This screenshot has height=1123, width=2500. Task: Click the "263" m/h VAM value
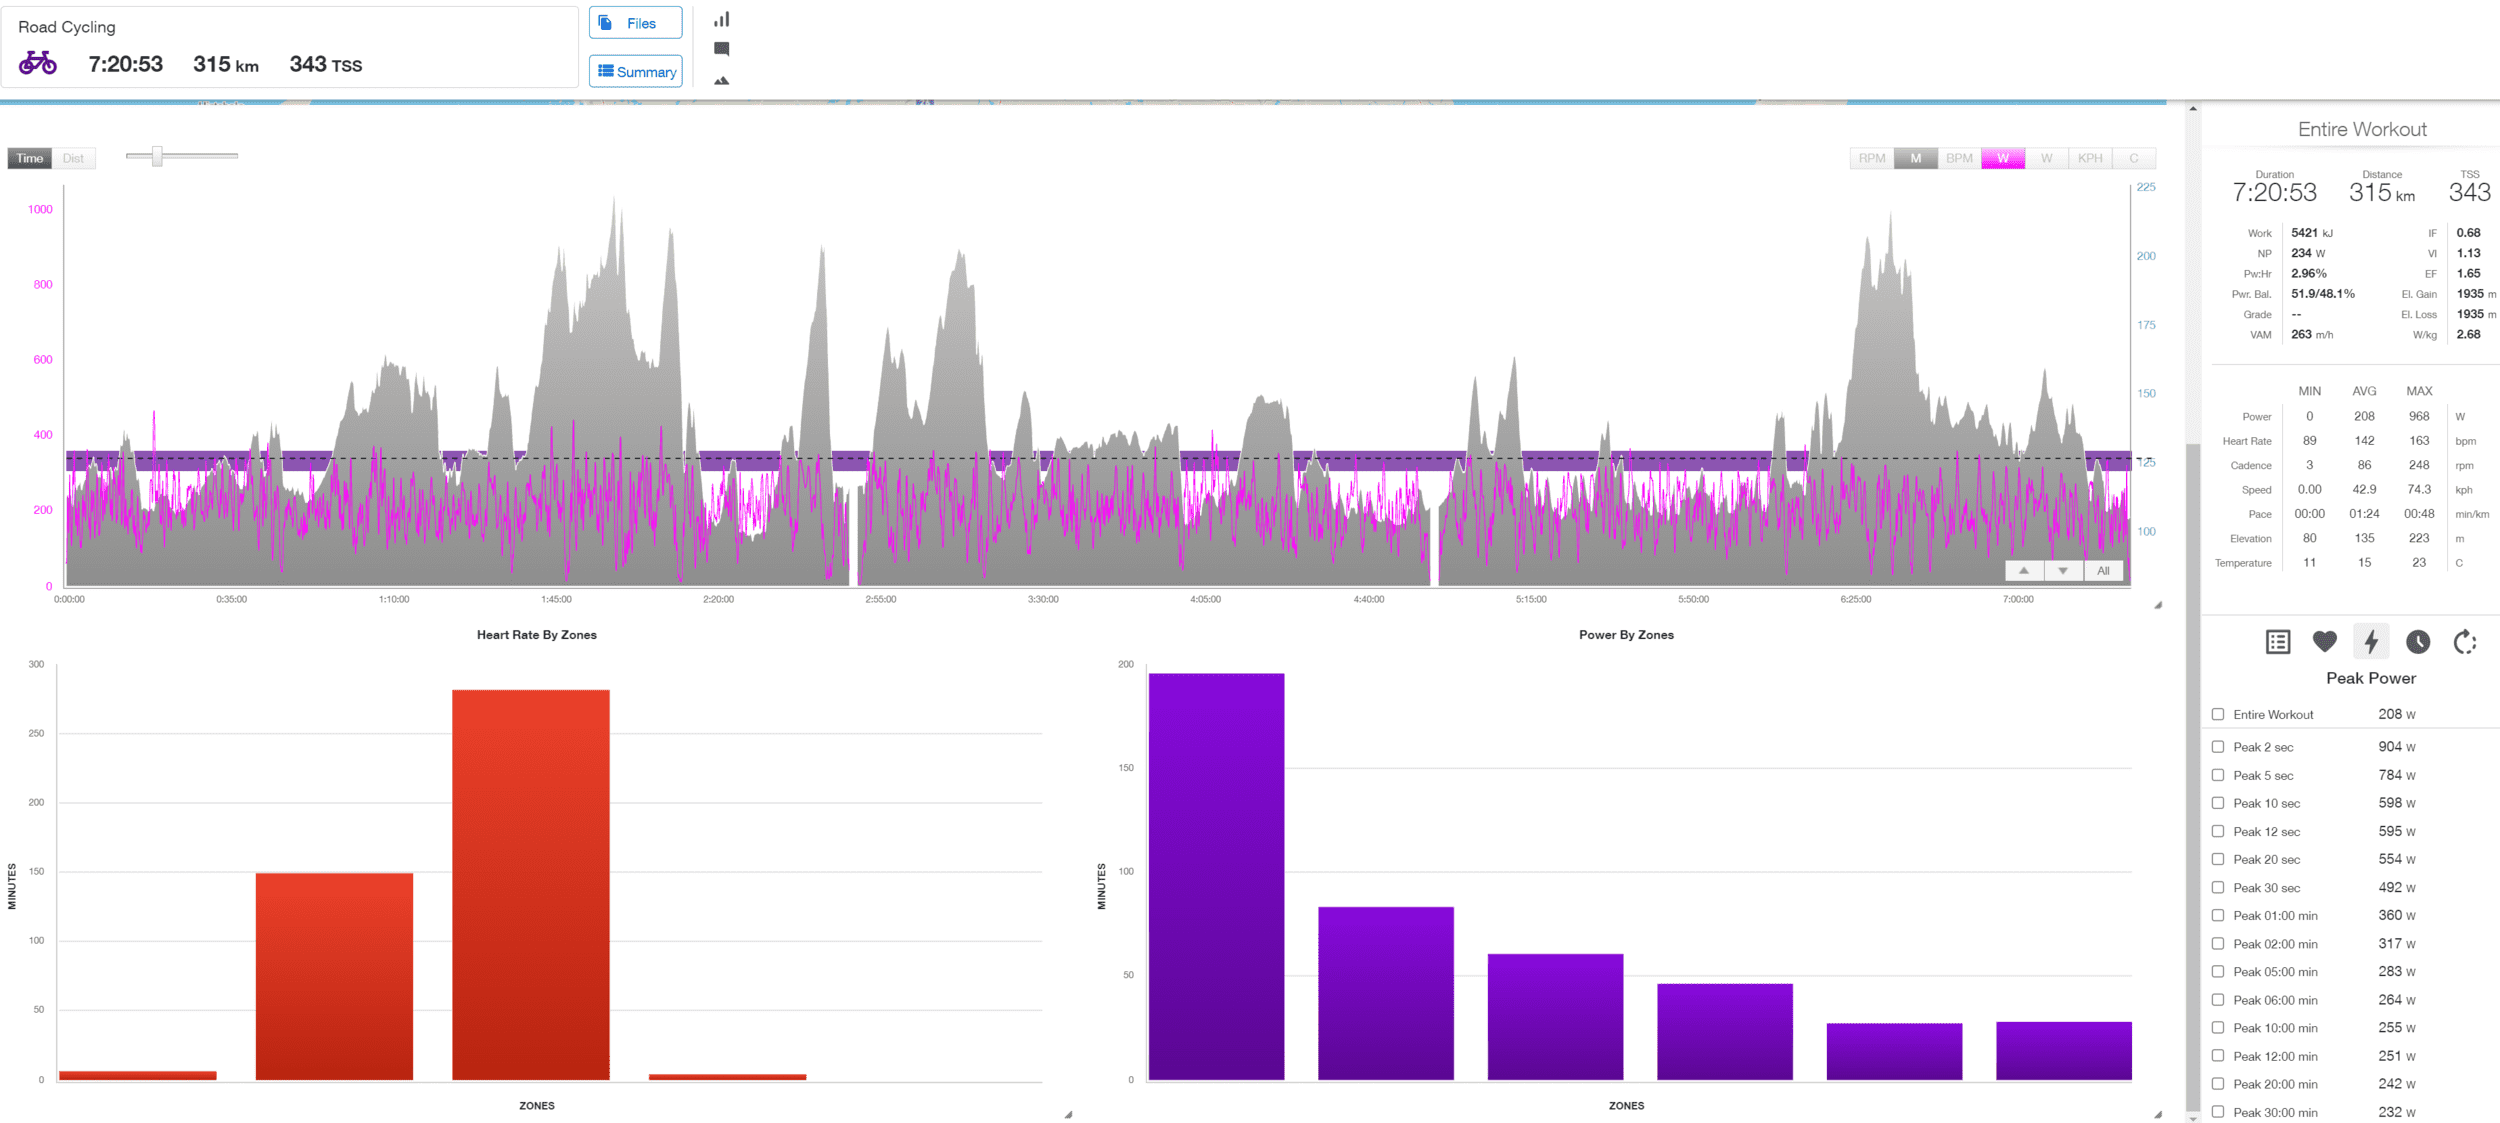2301,335
